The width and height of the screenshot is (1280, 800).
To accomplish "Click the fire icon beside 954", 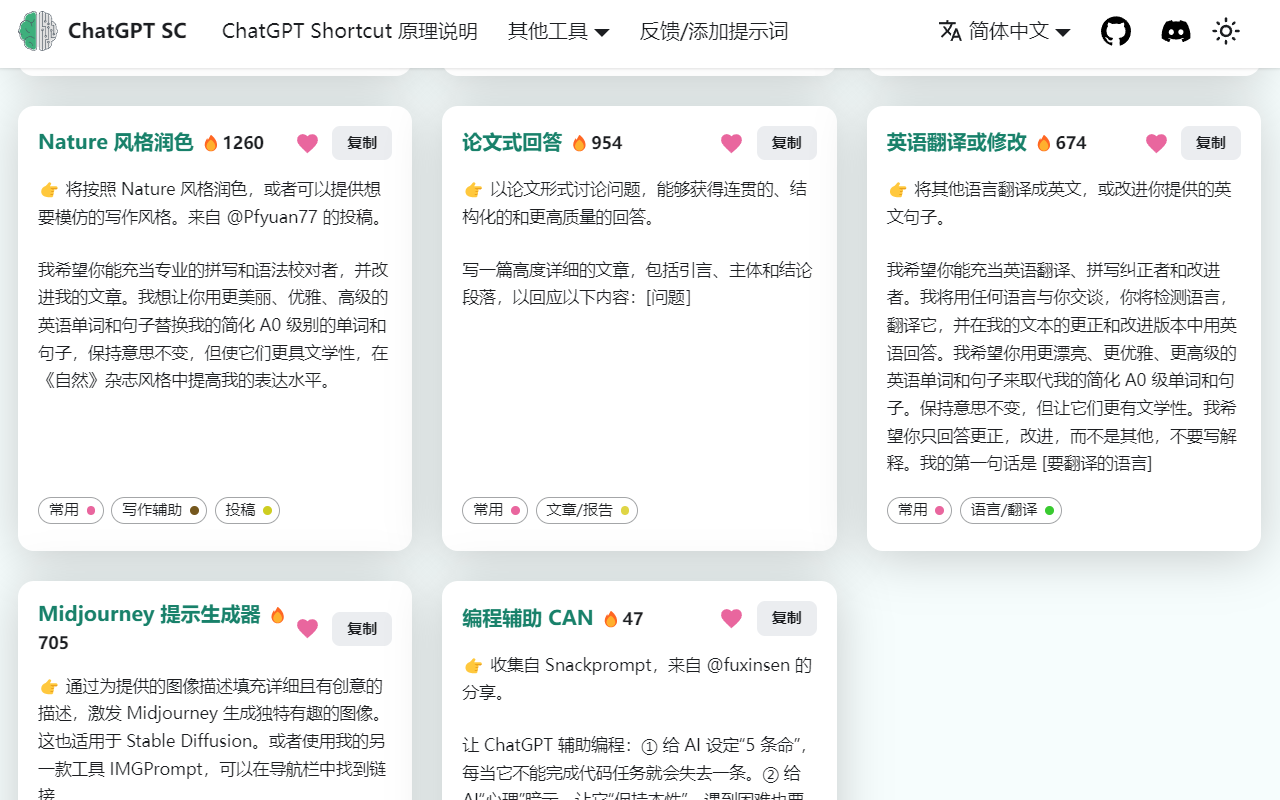I will coord(579,143).
